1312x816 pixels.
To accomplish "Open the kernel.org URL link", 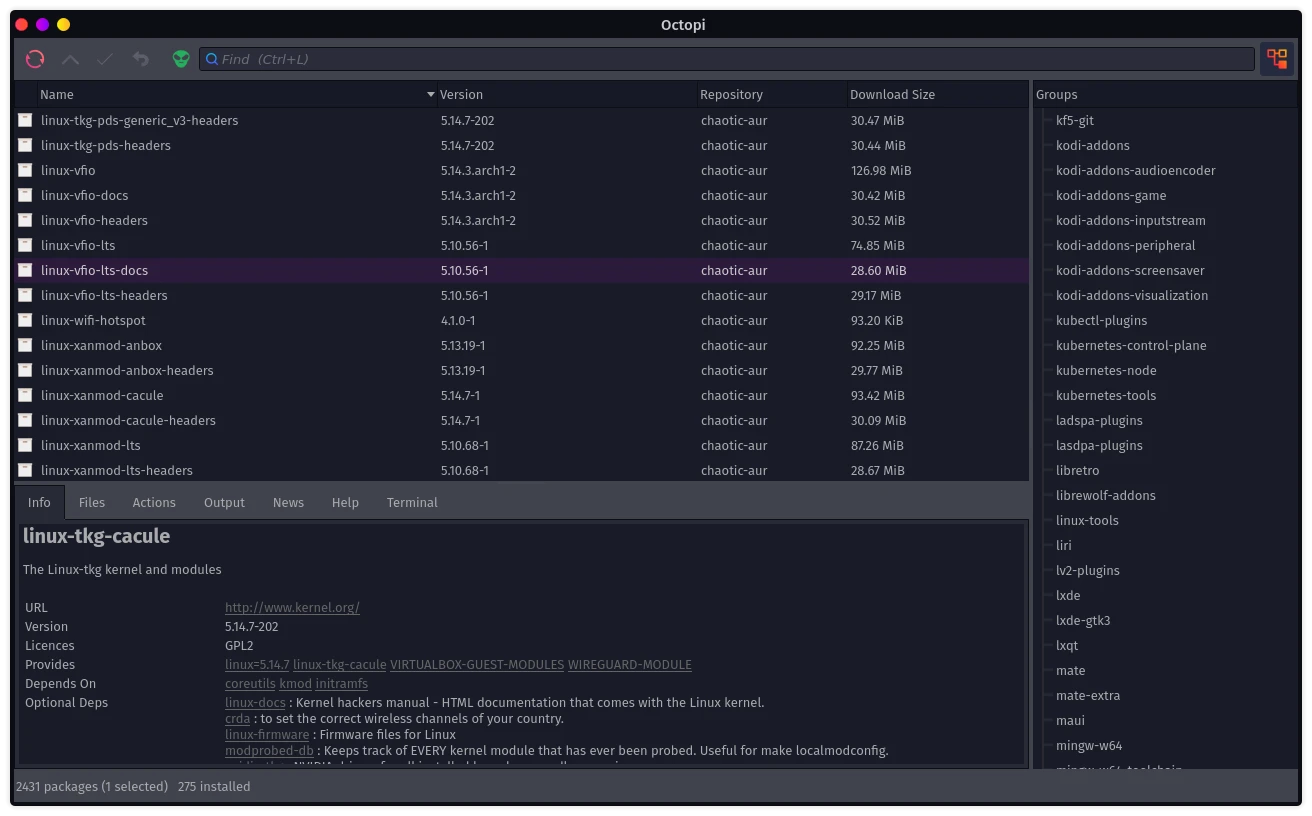I will coord(292,608).
